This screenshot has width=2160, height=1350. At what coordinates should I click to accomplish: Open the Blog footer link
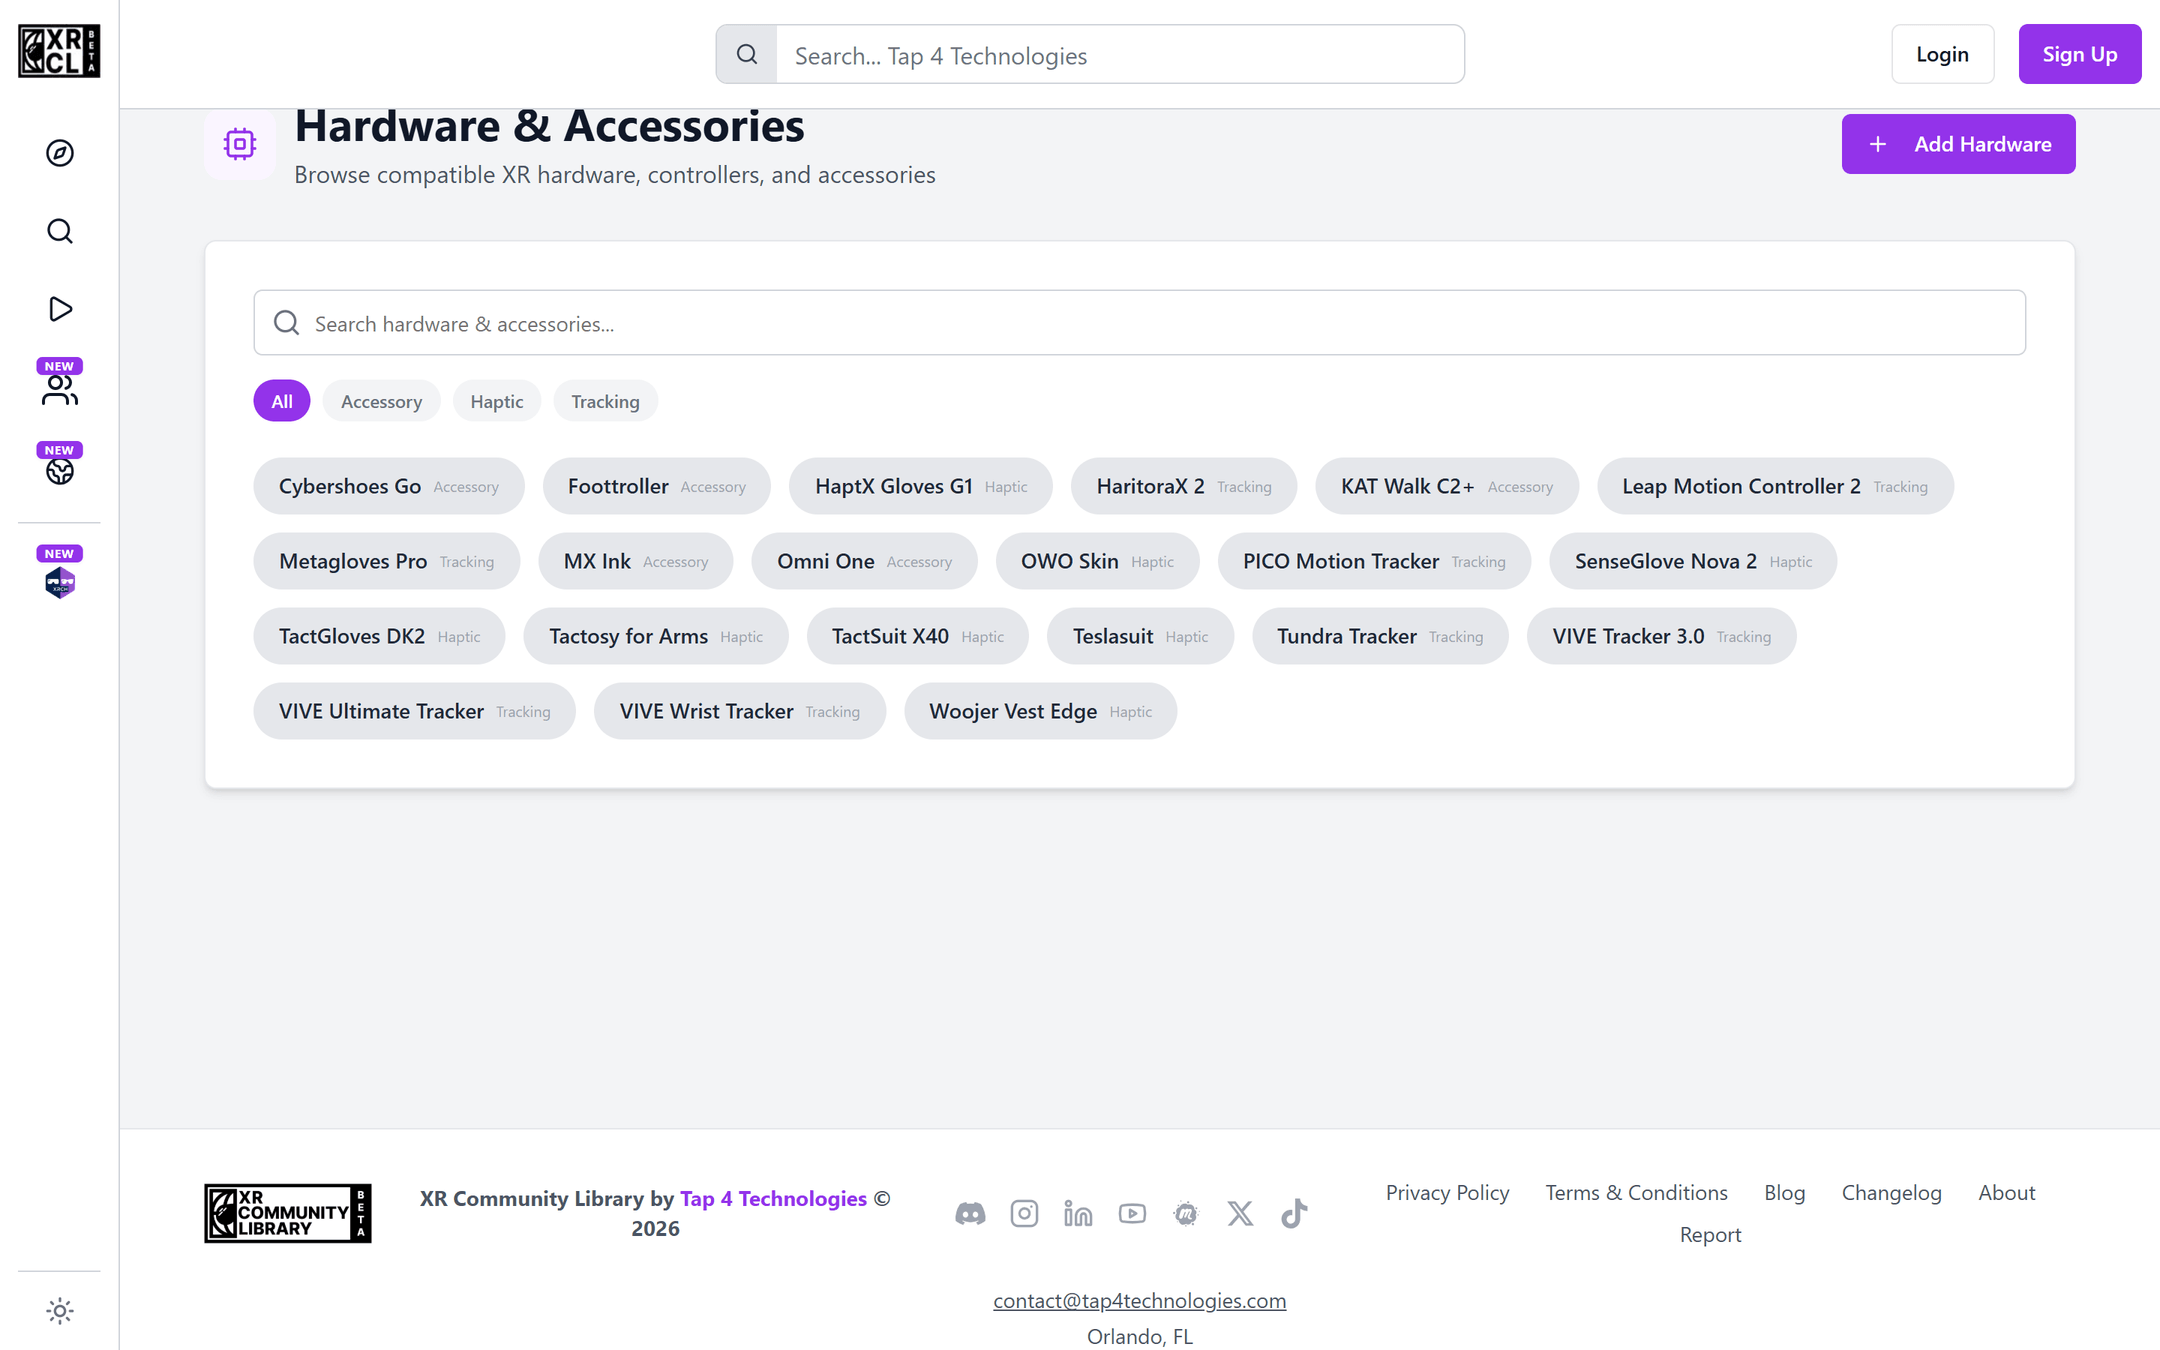coord(1784,1192)
